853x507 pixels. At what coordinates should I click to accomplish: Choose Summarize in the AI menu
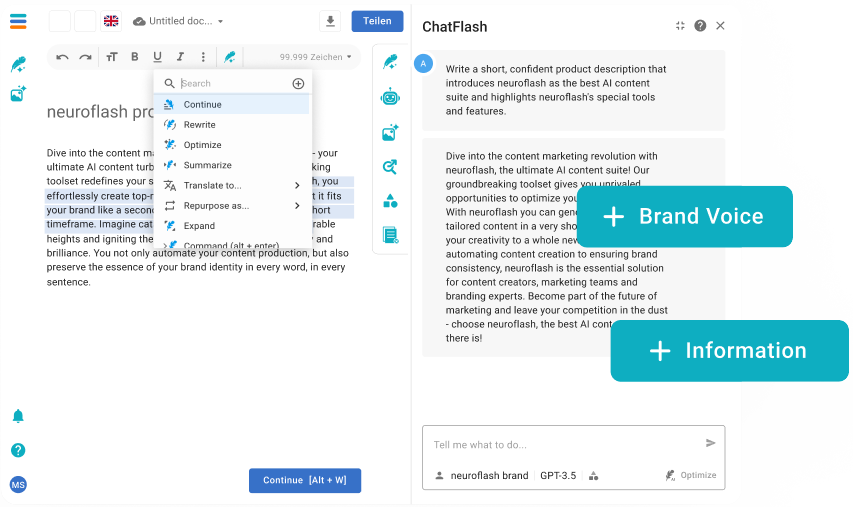tap(207, 165)
